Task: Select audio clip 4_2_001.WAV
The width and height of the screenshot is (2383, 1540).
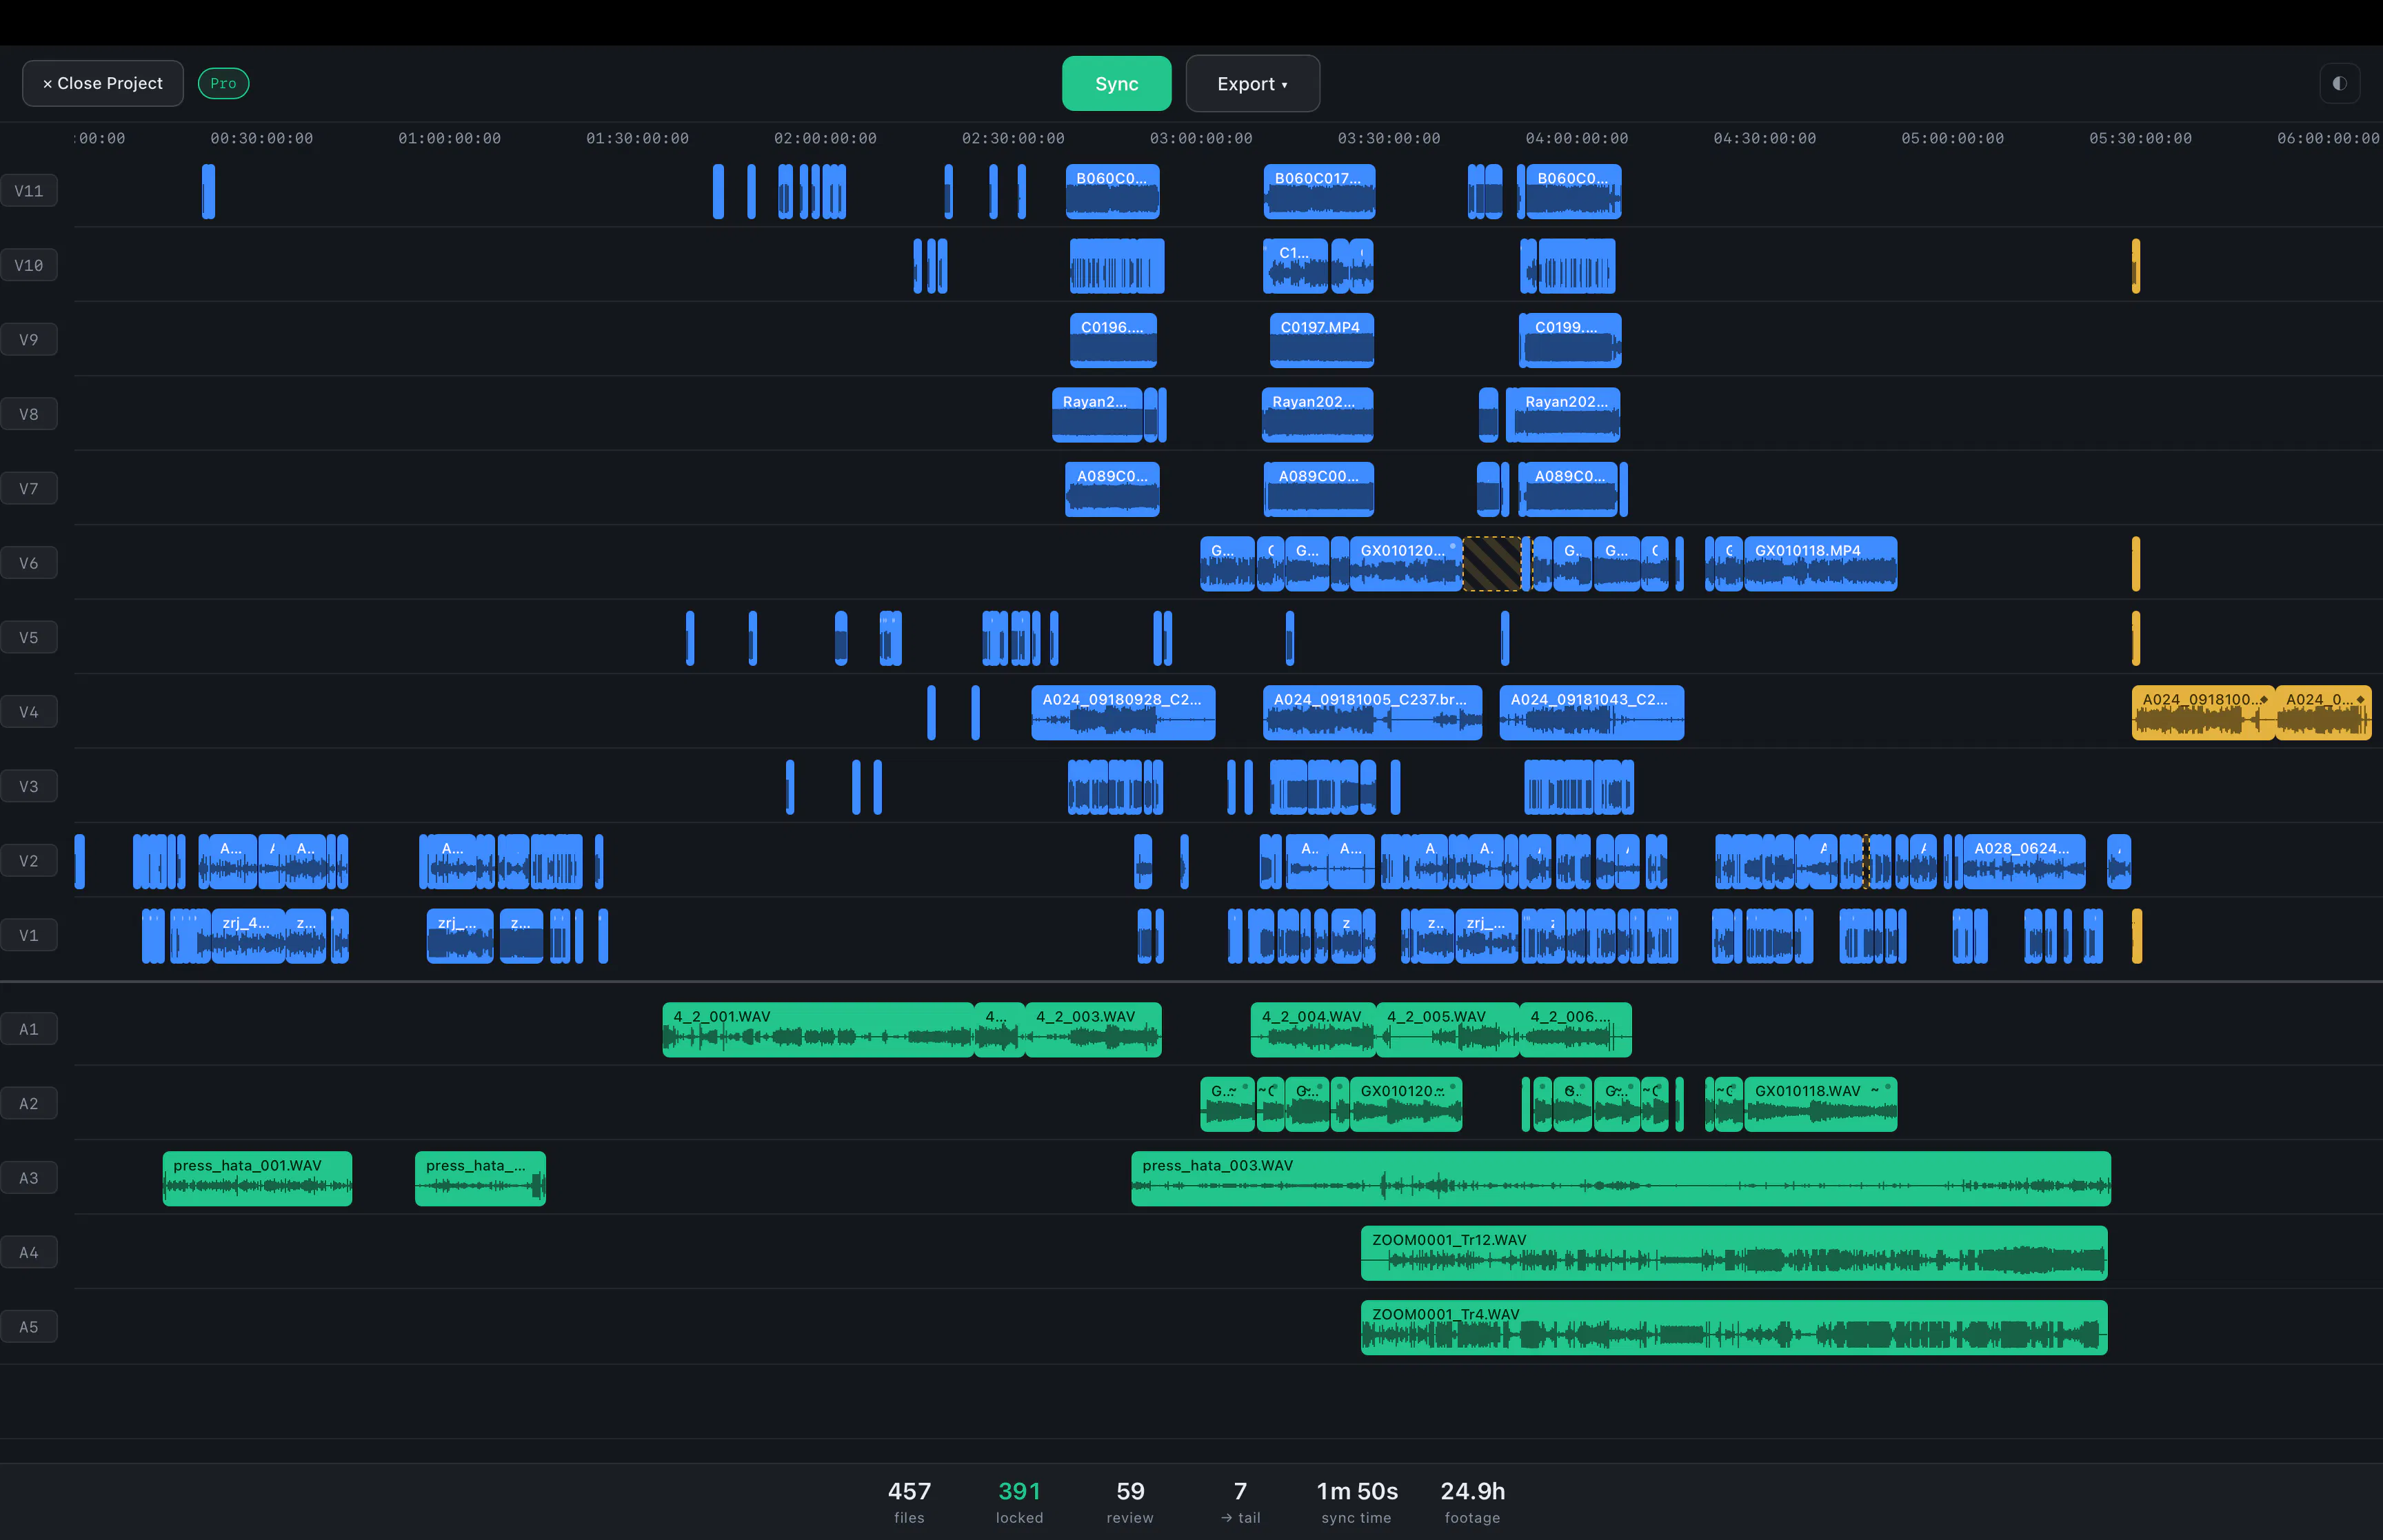Action: 817,1029
